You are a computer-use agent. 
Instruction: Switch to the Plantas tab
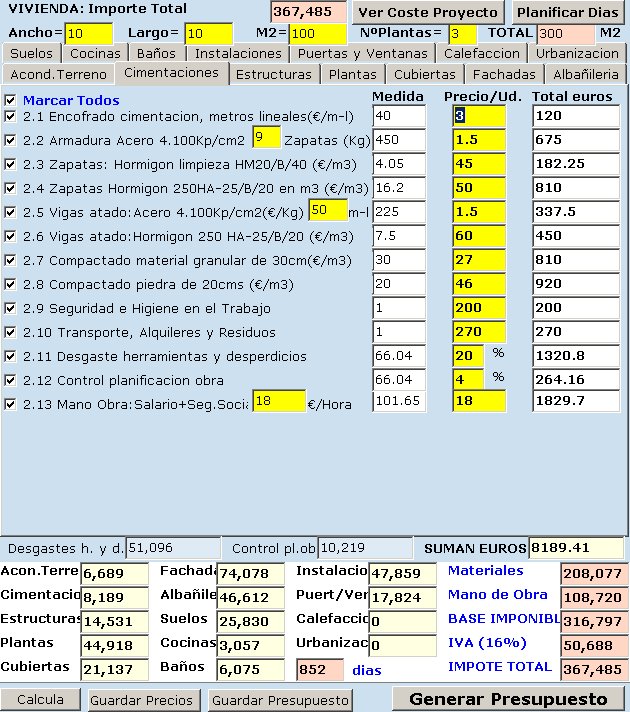[353, 74]
